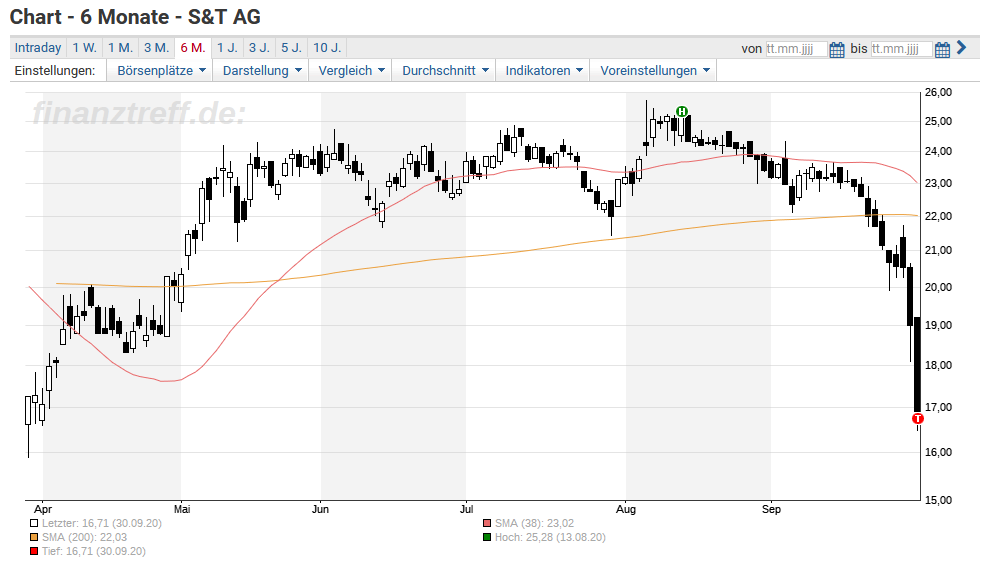Select the 3 J. time range tab

coord(259,48)
